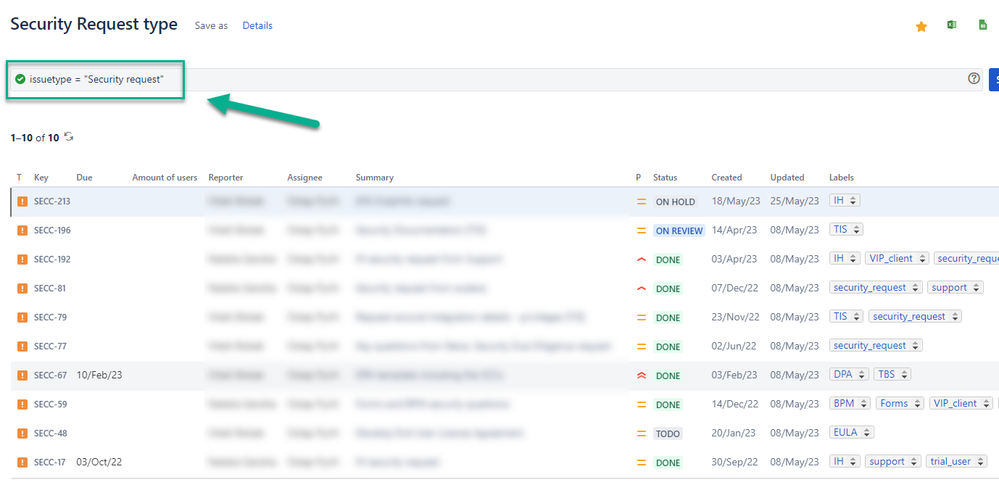
Task: Click issue type icon for SECC-81
Action: pyautogui.click(x=22, y=288)
